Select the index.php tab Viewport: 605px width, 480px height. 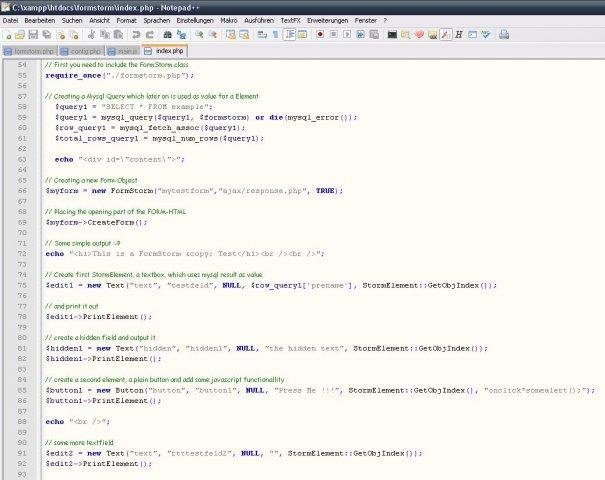(164, 49)
